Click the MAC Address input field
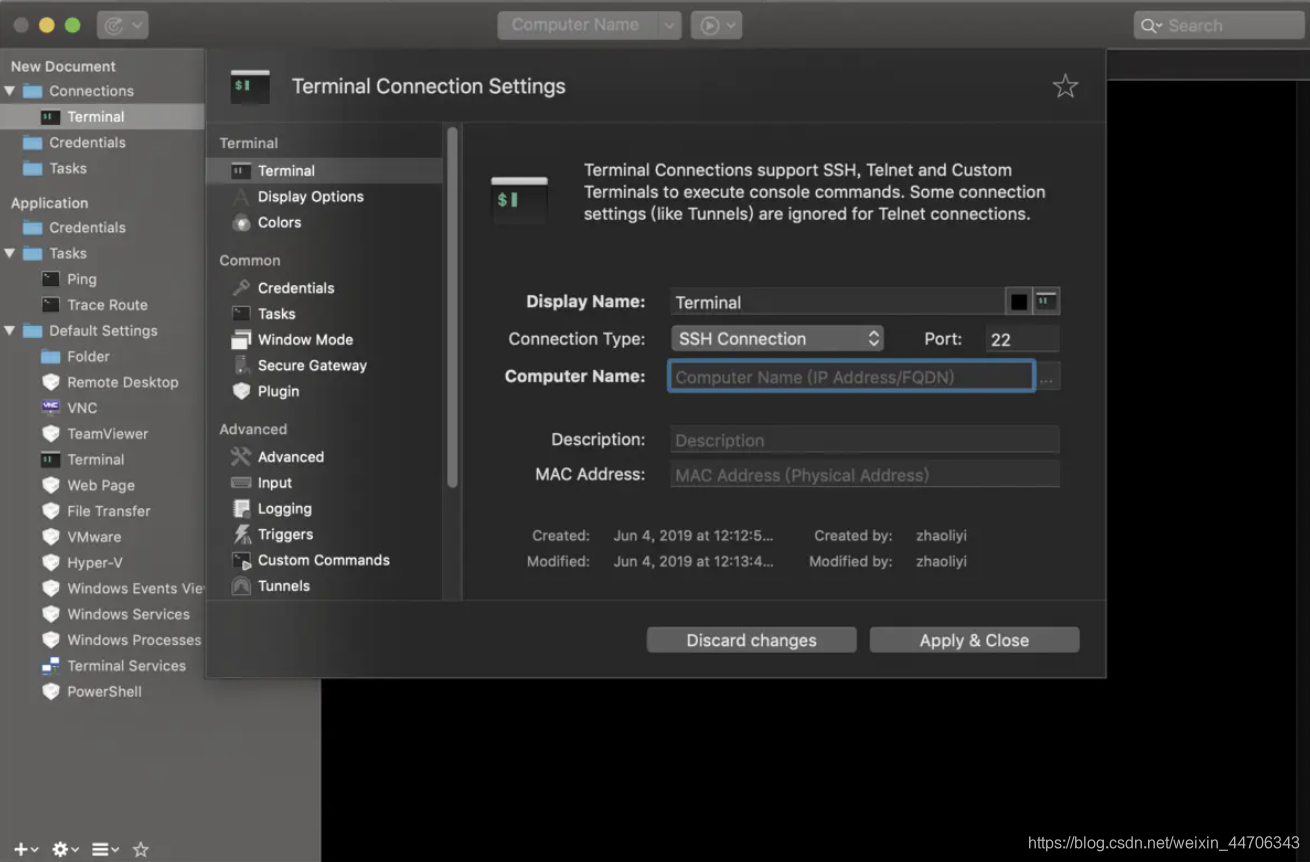The image size is (1310, 862). coord(864,475)
